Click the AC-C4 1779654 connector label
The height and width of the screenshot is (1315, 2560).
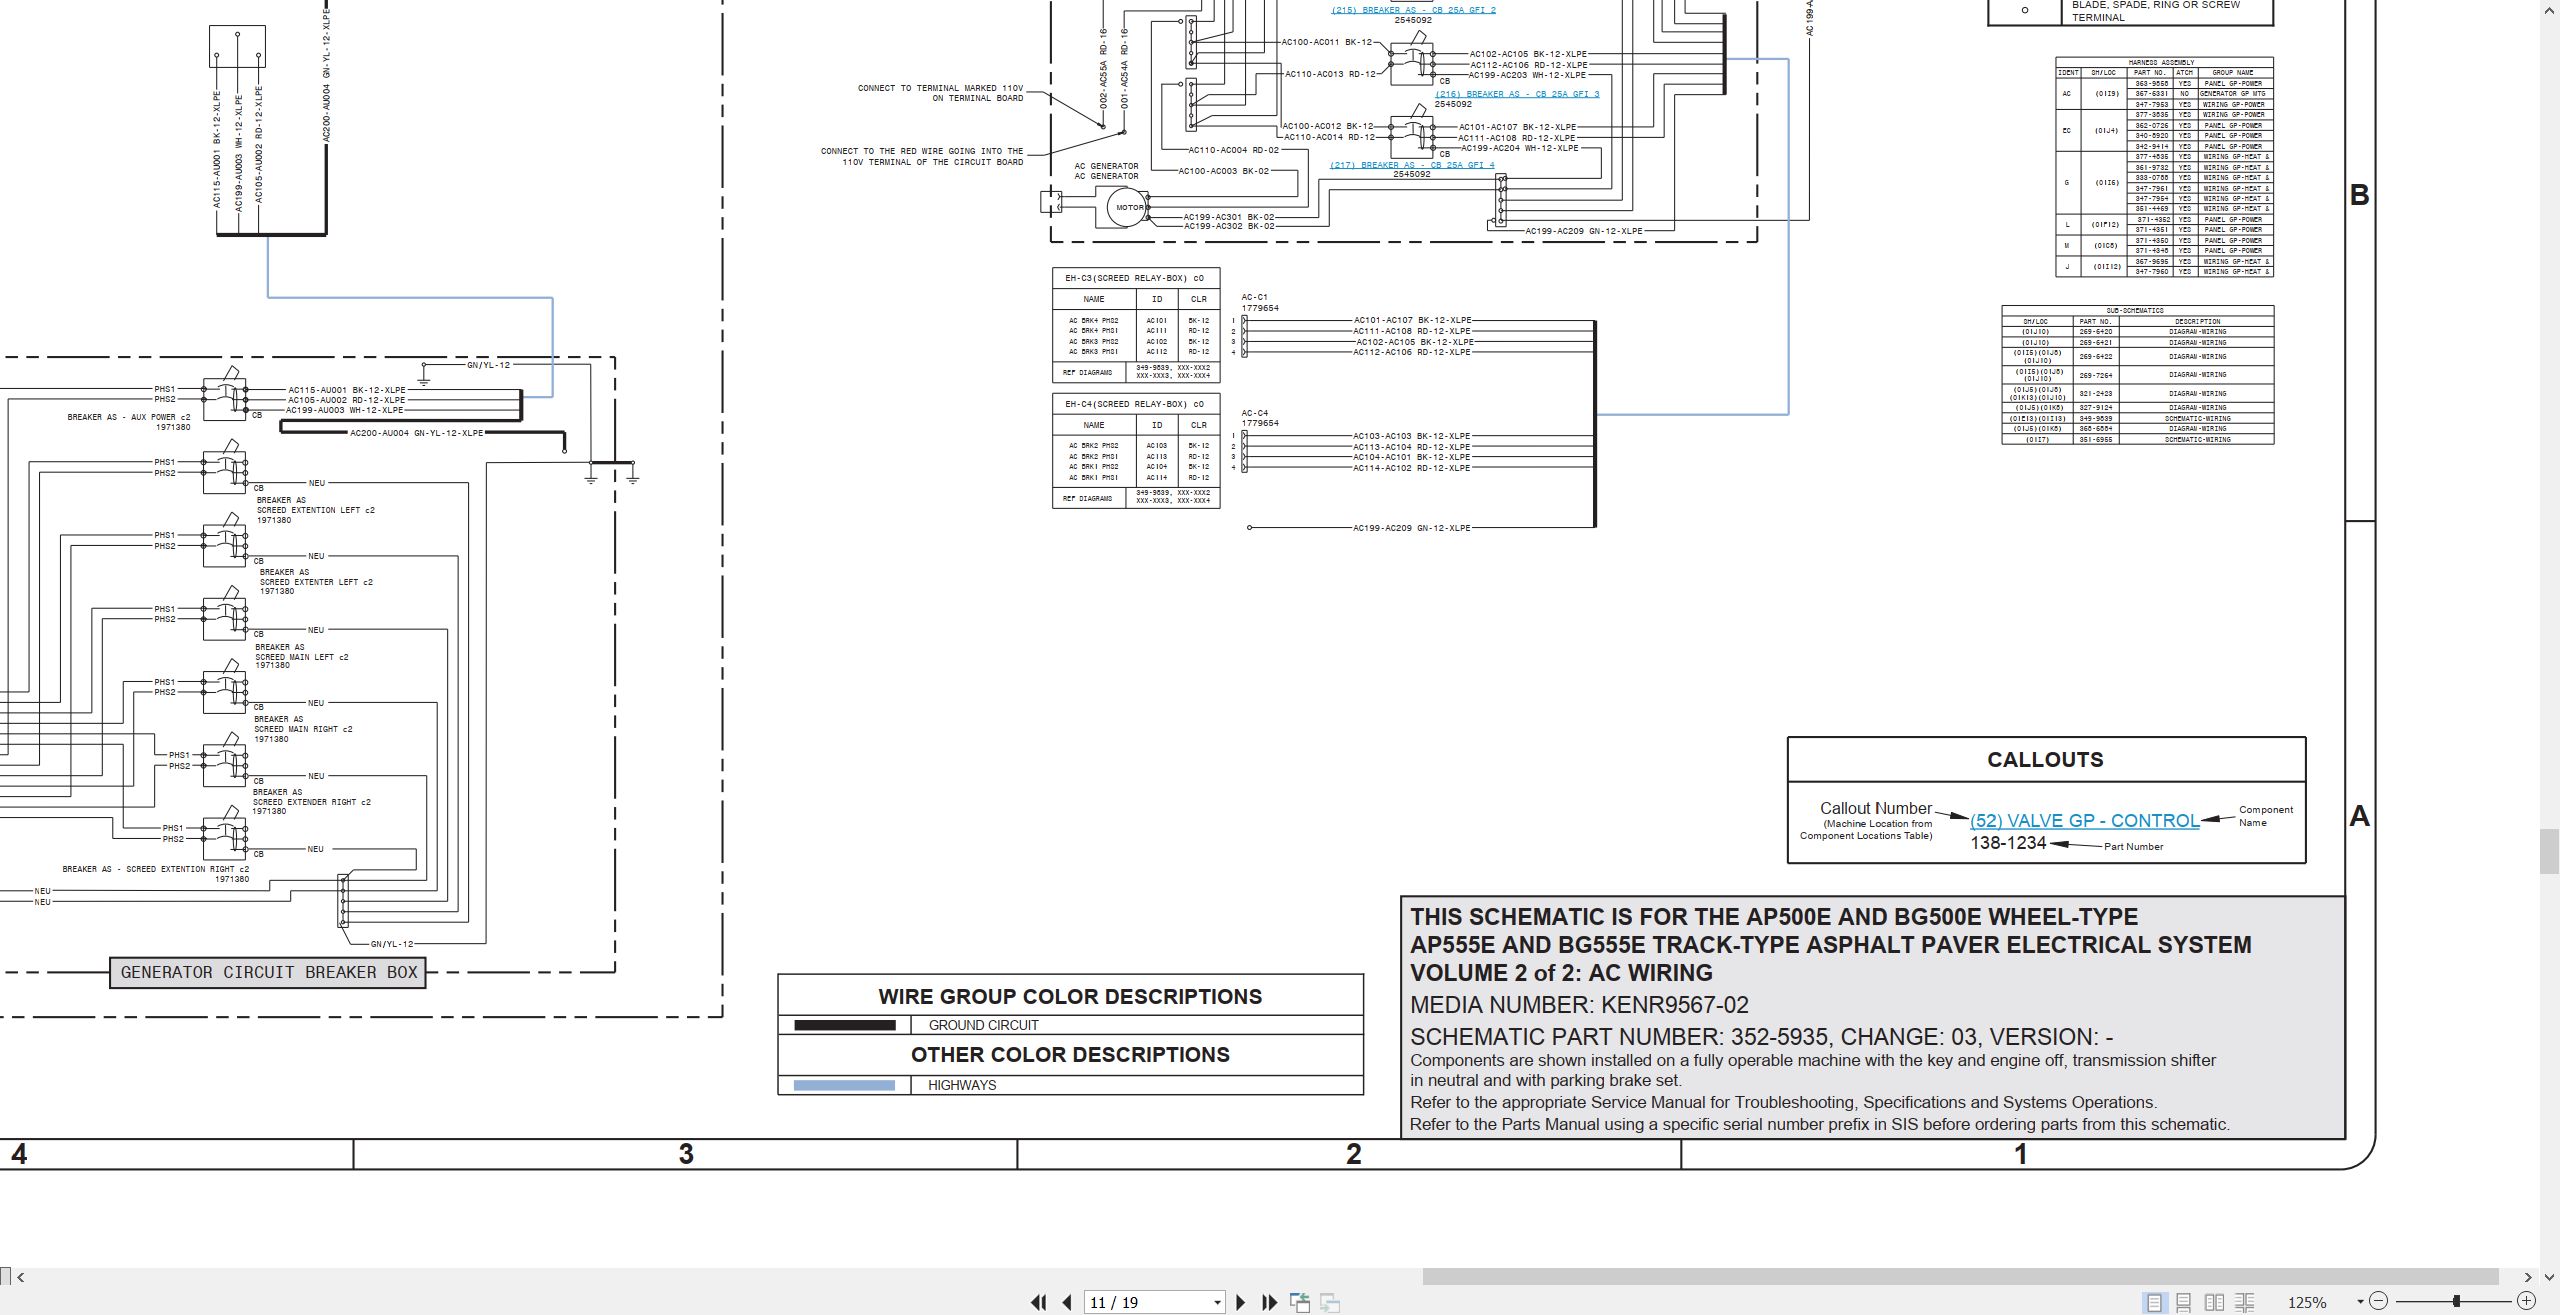[1260, 418]
